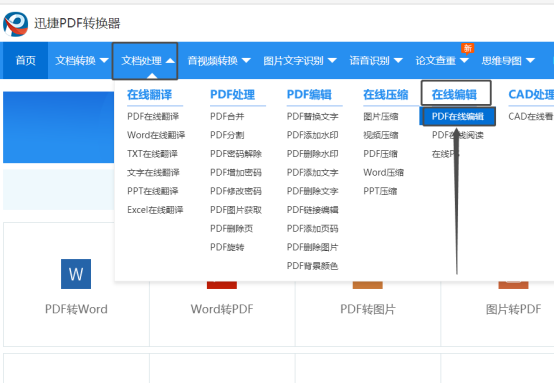Open Word在线翻译 menu entry

[x=156, y=135]
